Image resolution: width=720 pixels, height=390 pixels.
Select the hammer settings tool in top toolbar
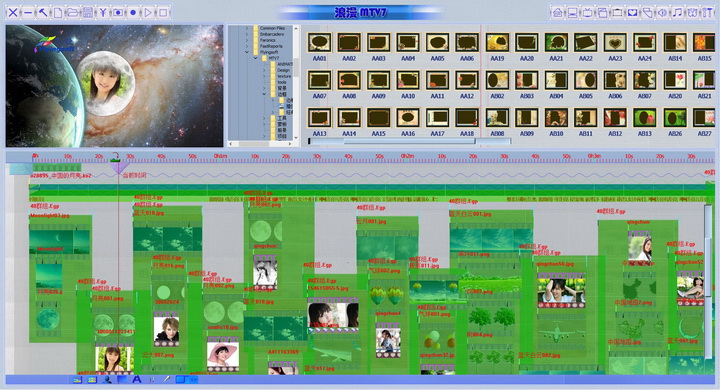tap(43, 12)
